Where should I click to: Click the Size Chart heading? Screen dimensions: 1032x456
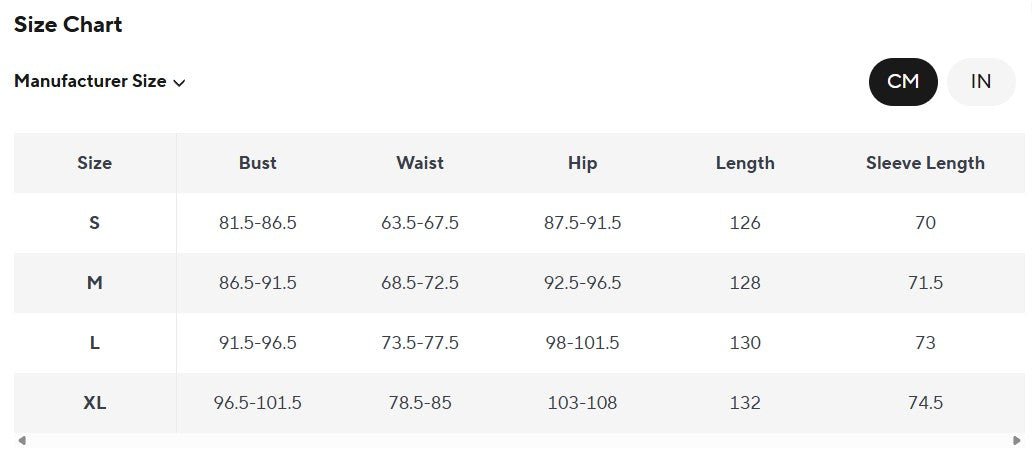click(x=68, y=25)
